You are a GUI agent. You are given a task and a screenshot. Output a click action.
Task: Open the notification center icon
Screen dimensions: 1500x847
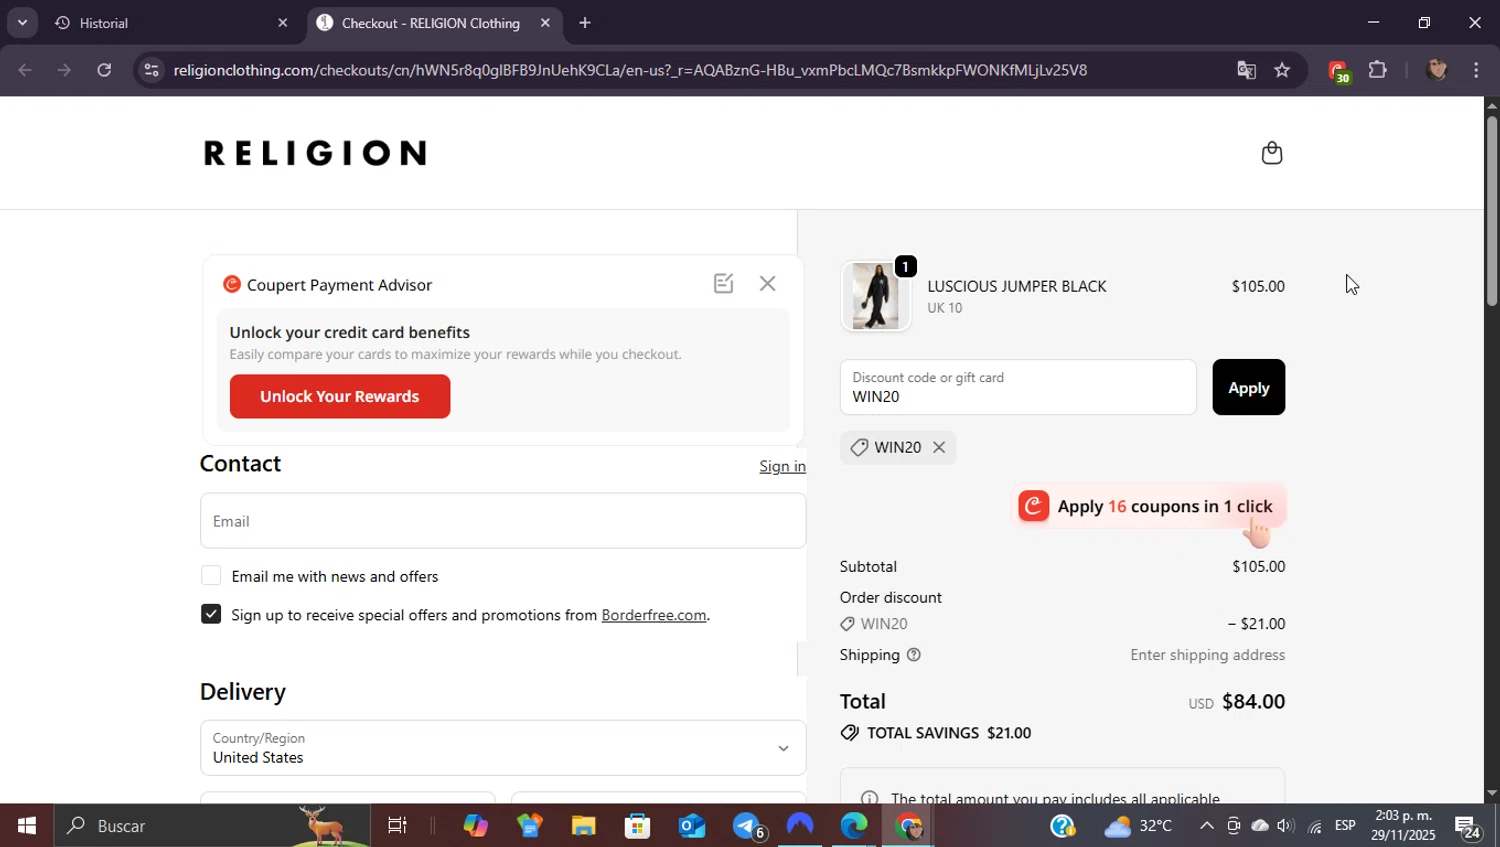(x=1468, y=827)
